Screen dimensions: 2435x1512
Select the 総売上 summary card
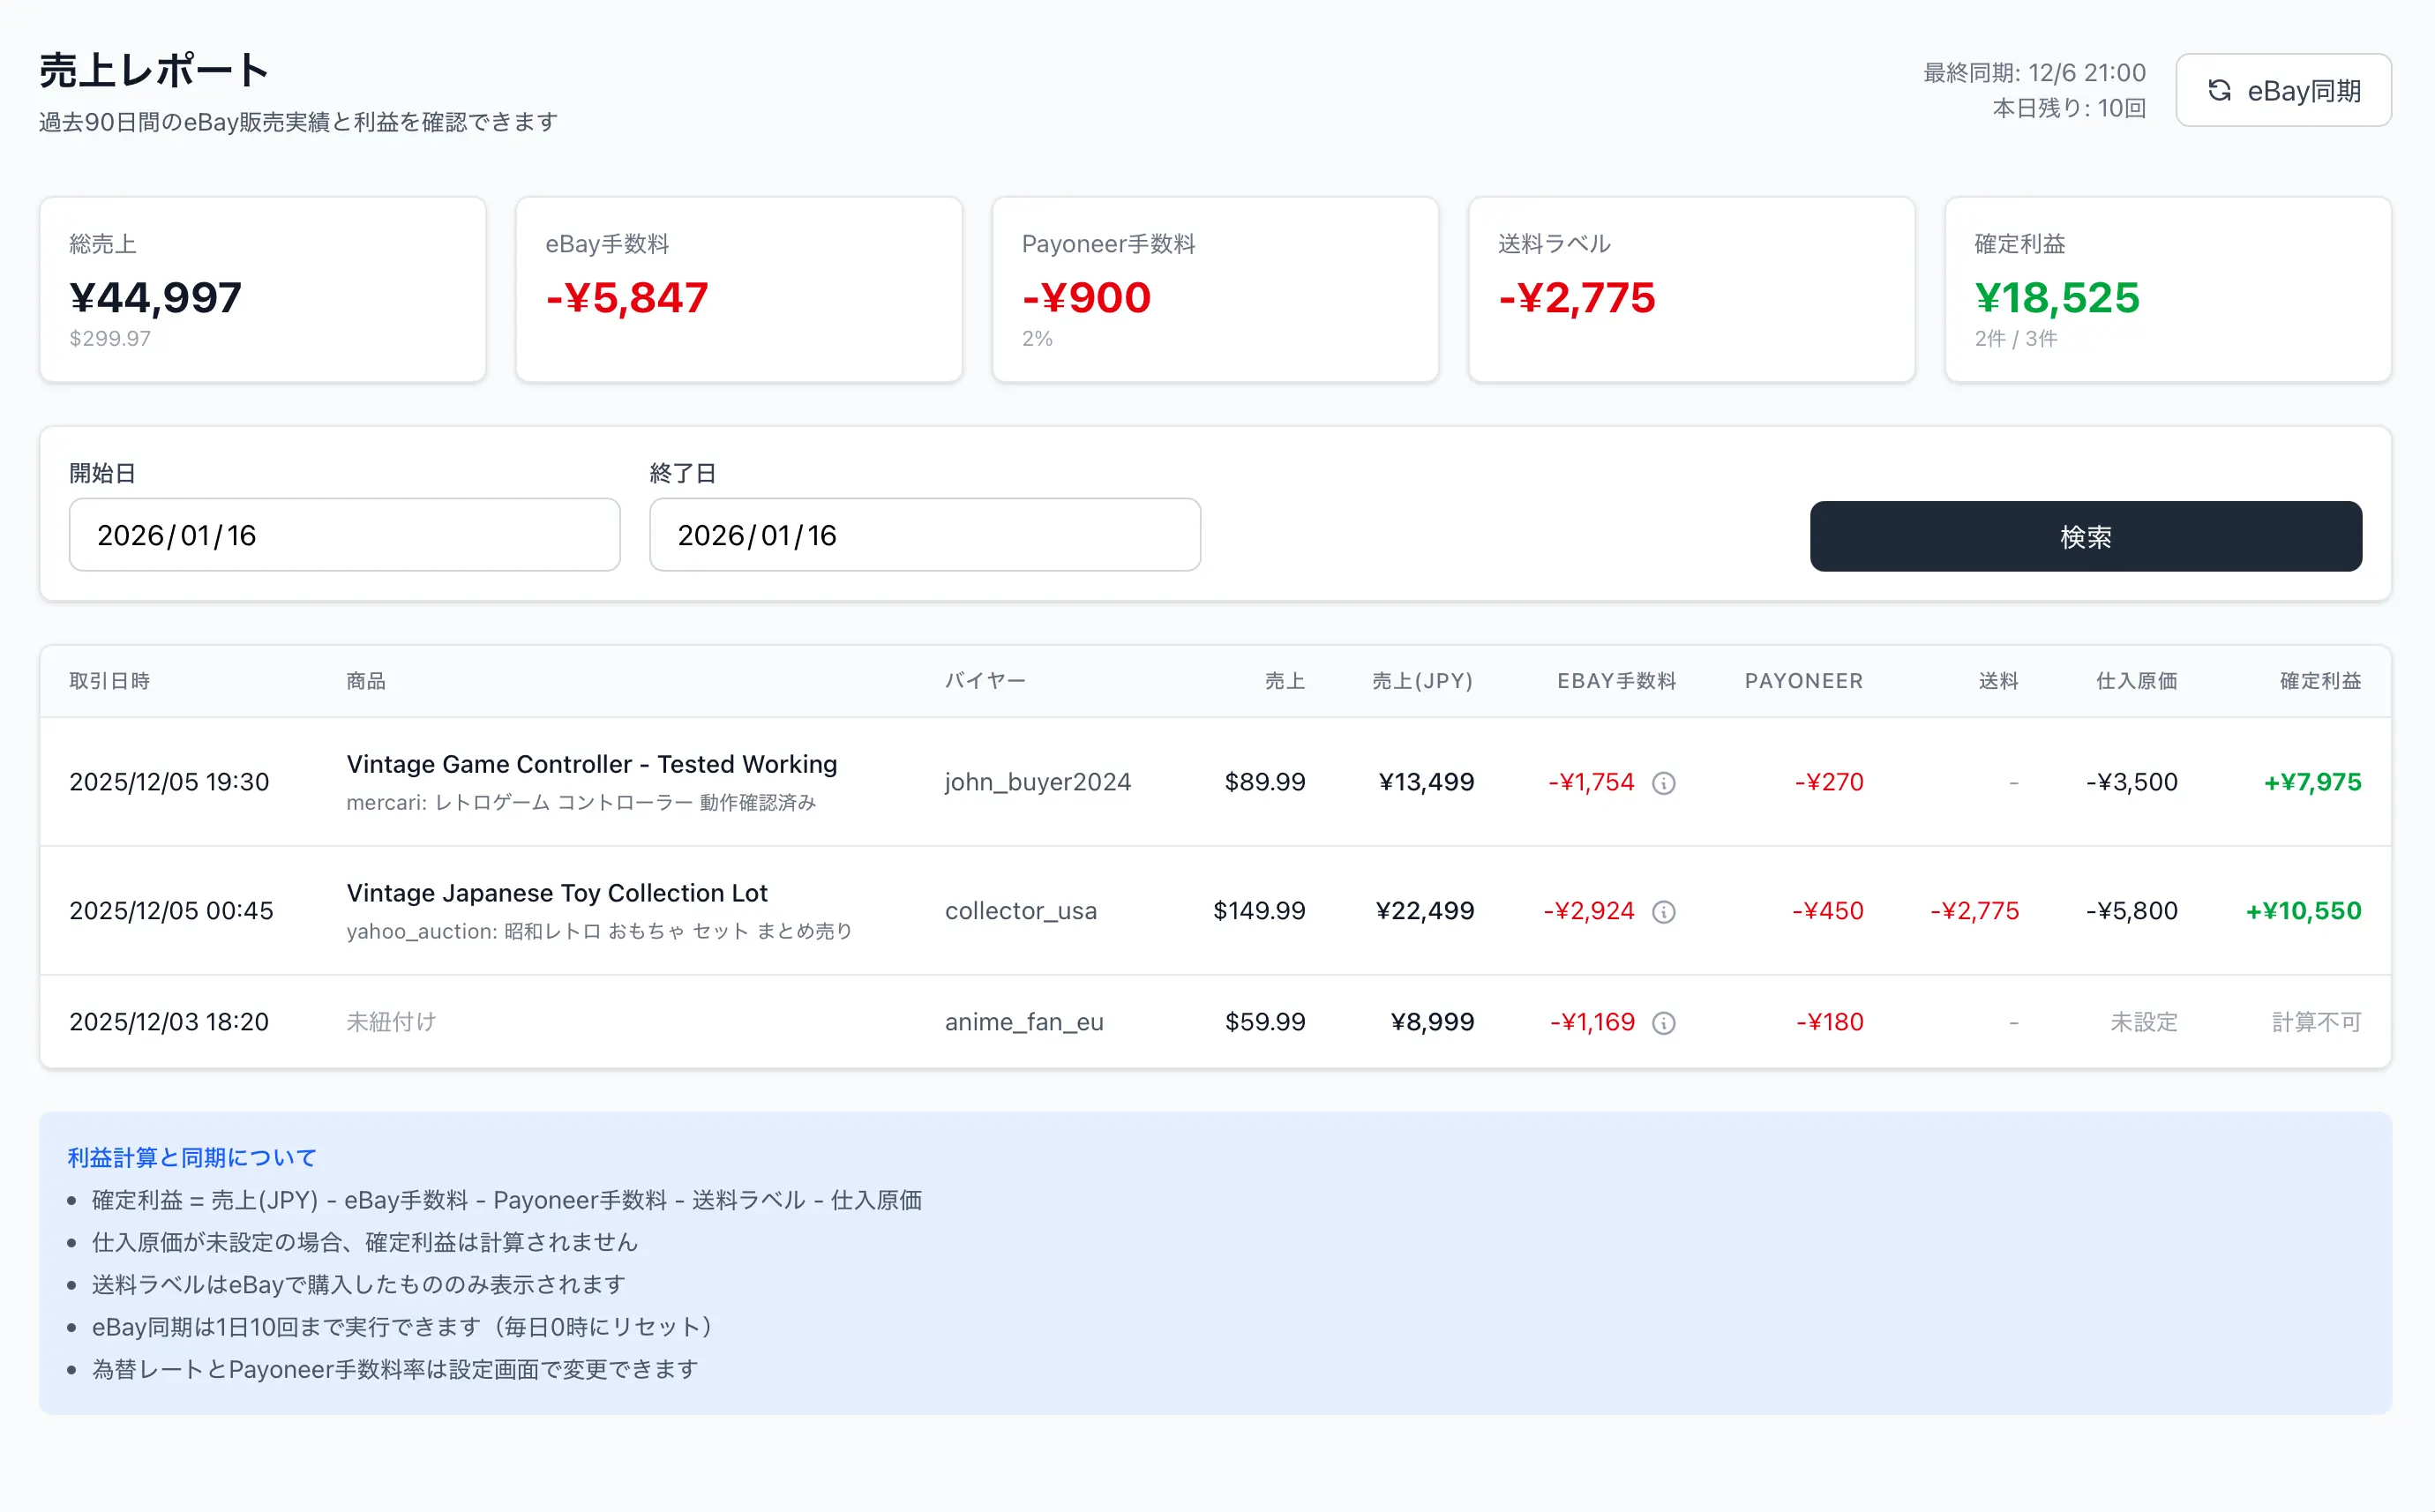point(262,289)
